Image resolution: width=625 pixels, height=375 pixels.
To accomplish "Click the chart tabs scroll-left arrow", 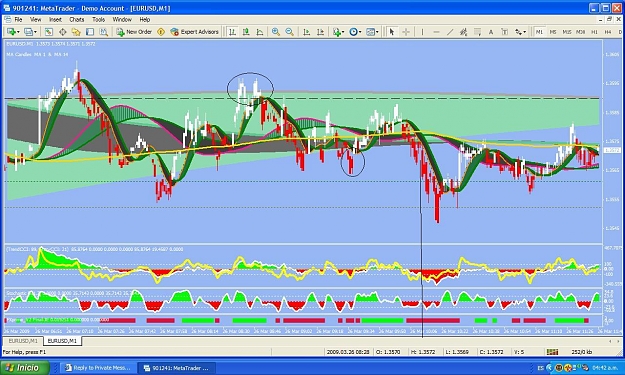I will click(x=610, y=341).
